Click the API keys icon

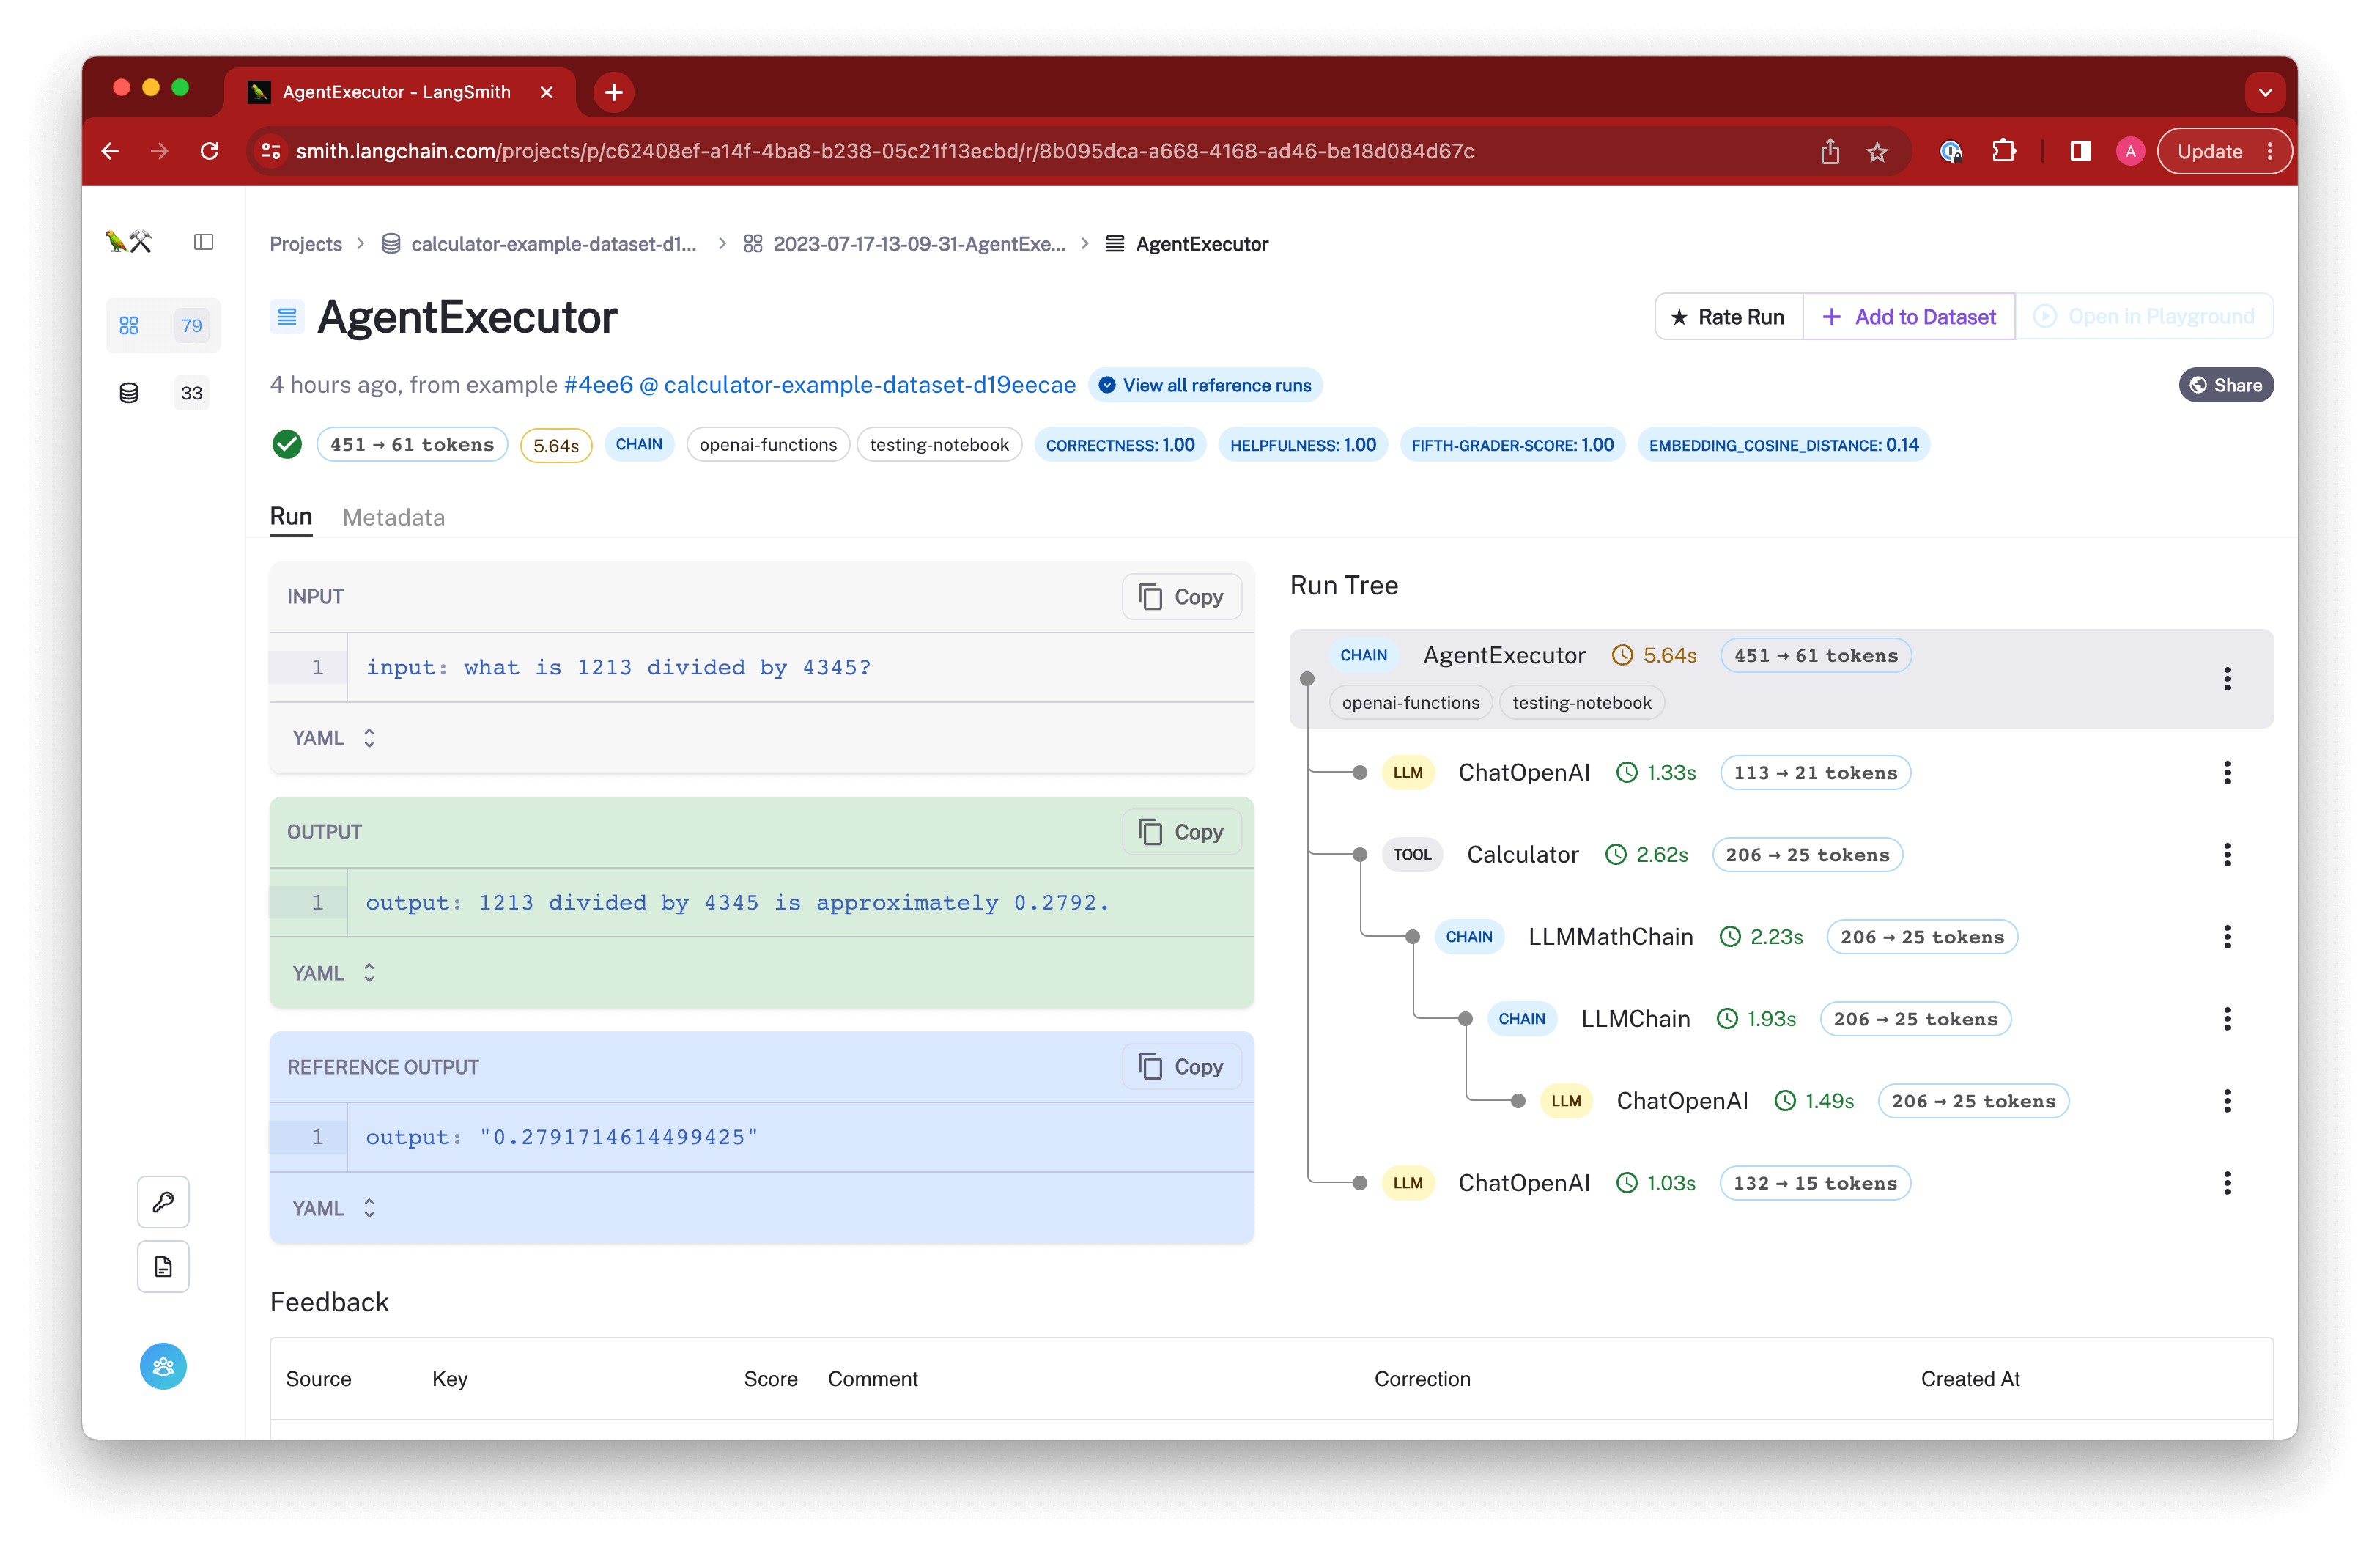click(163, 1202)
